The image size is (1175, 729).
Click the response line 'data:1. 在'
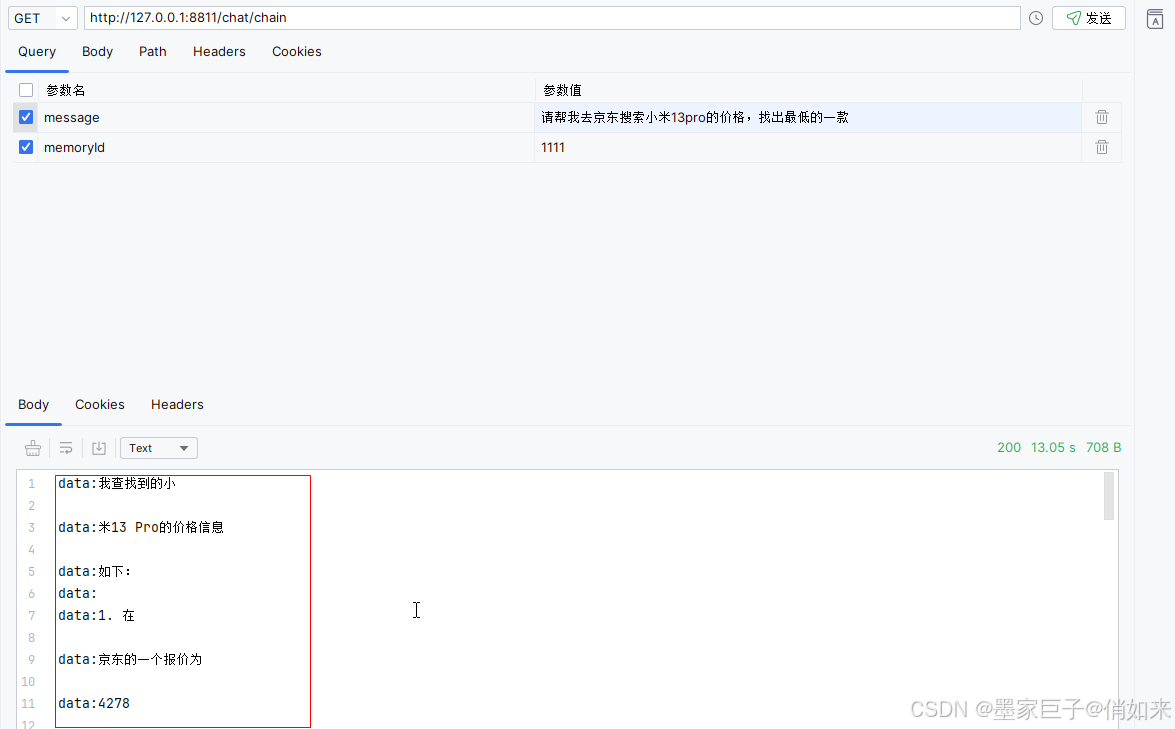97,616
